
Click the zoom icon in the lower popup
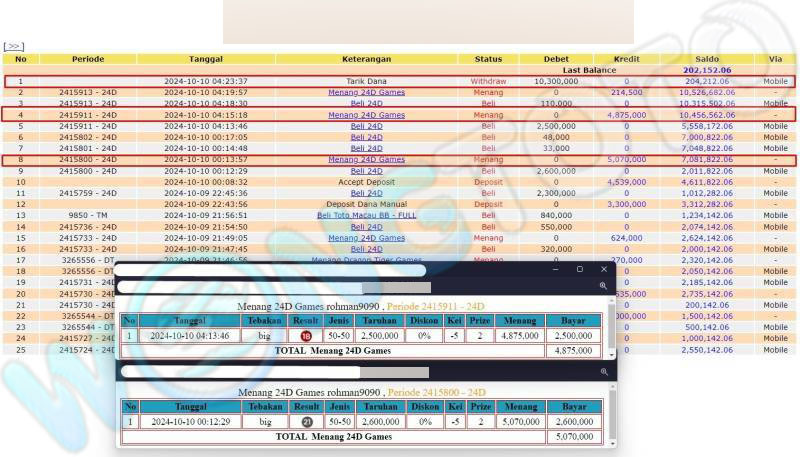(603, 371)
